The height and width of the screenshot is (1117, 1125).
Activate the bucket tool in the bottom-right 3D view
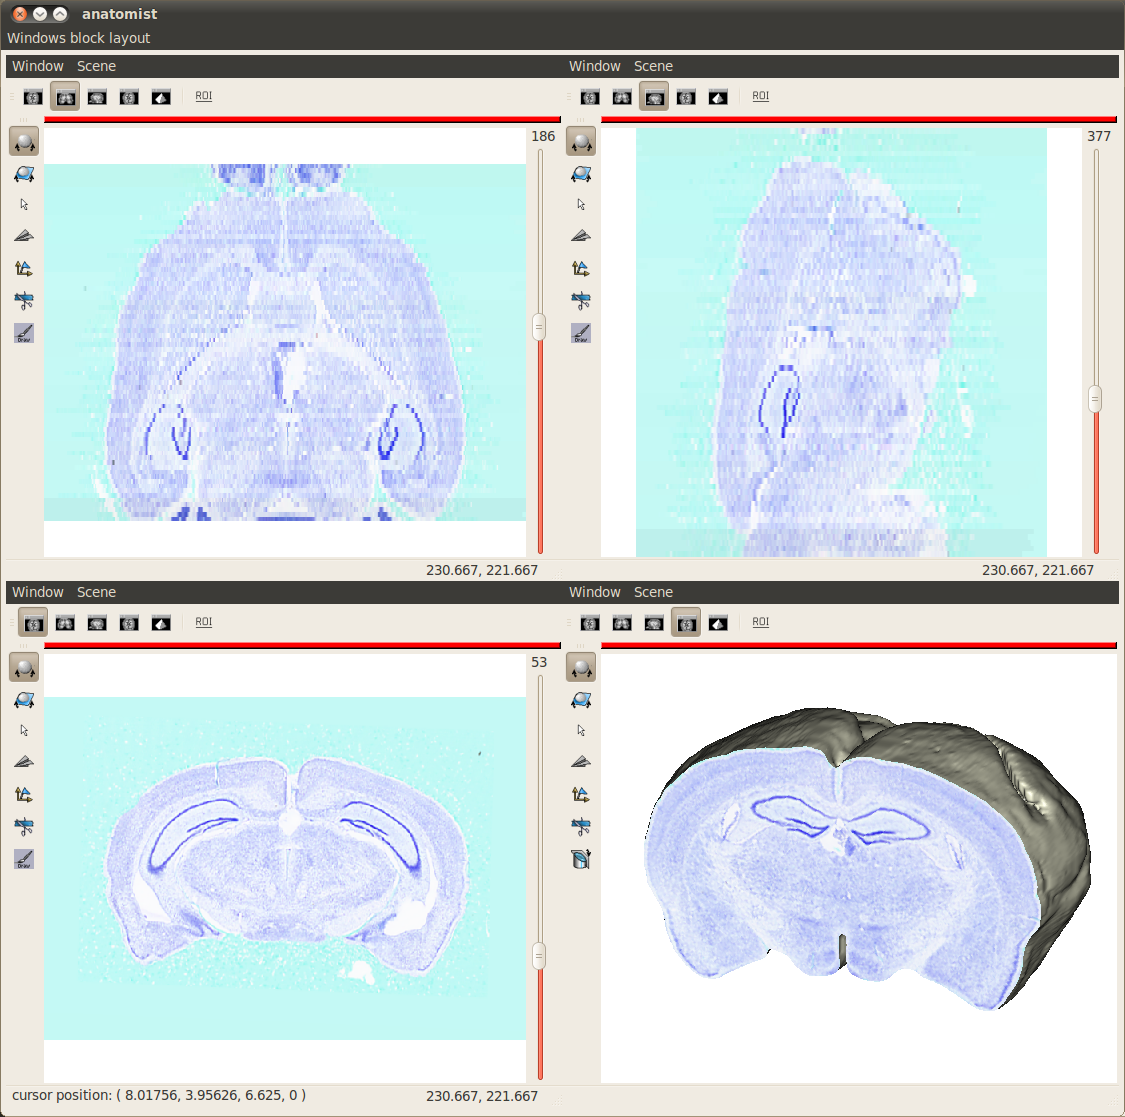tap(581, 858)
